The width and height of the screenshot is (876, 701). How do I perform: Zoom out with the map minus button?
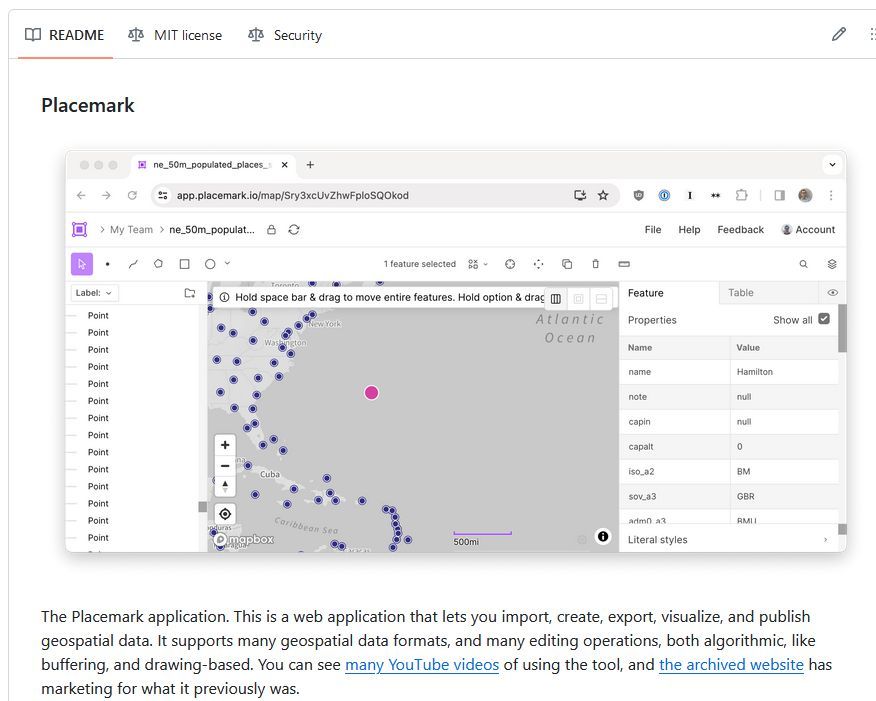pyautogui.click(x=225, y=465)
